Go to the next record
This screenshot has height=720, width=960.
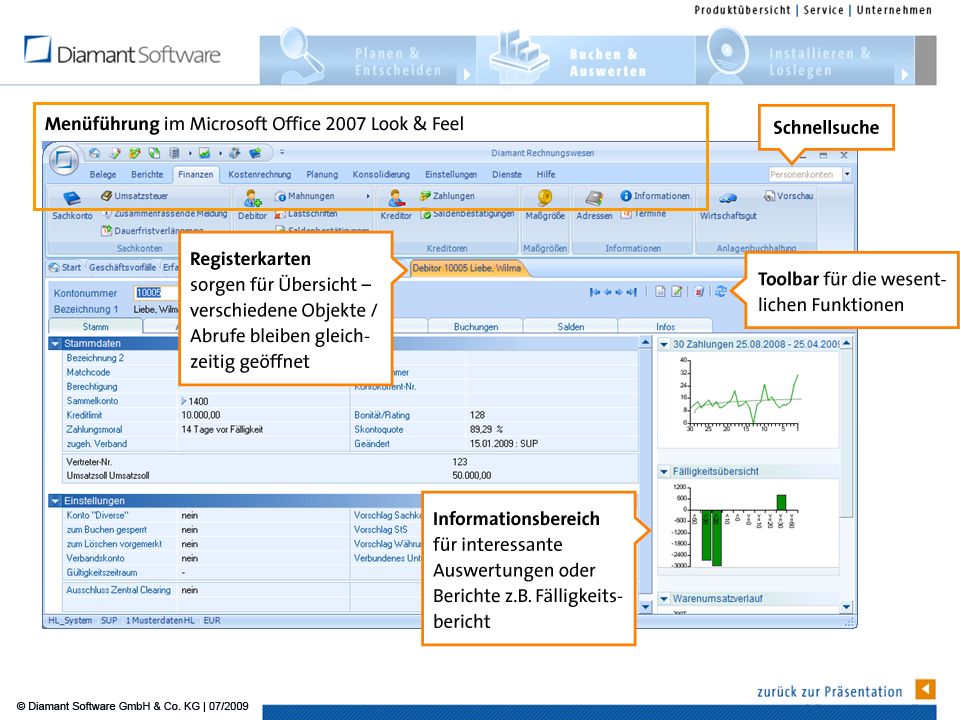(619, 292)
